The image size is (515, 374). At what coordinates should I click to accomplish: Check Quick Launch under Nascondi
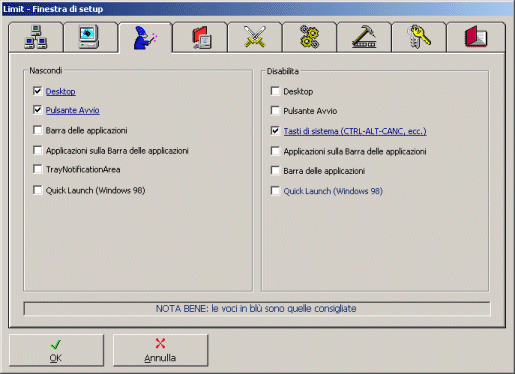click(38, 190)
